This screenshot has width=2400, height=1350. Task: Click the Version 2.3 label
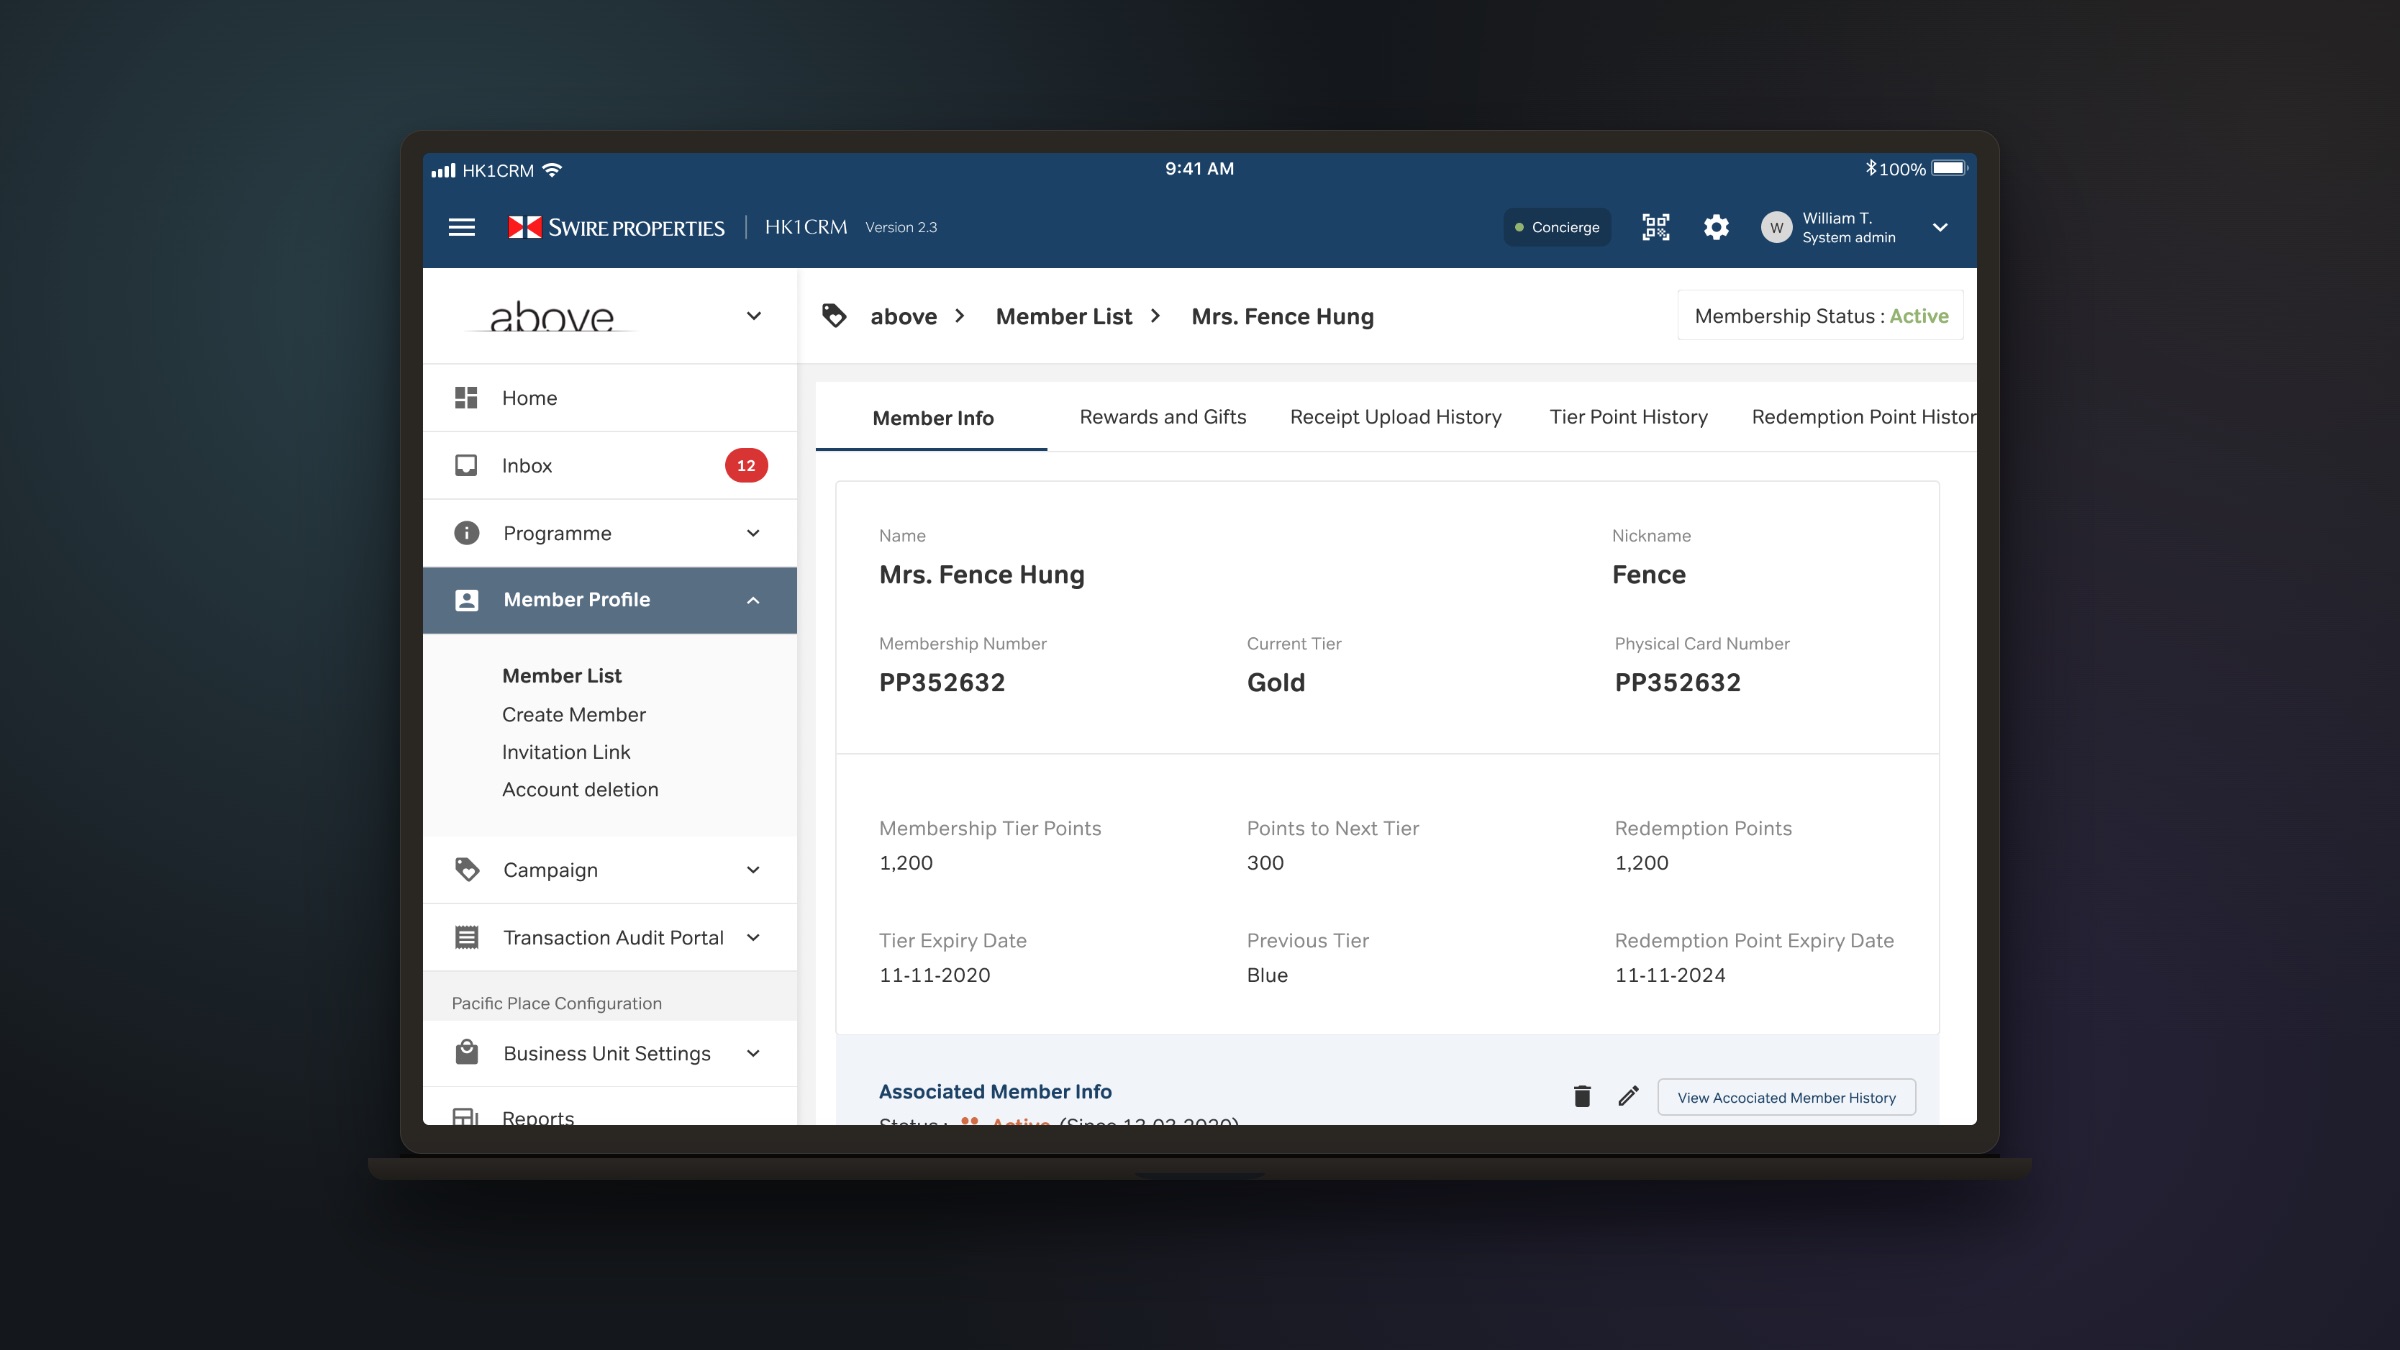(x=901, y=227)
